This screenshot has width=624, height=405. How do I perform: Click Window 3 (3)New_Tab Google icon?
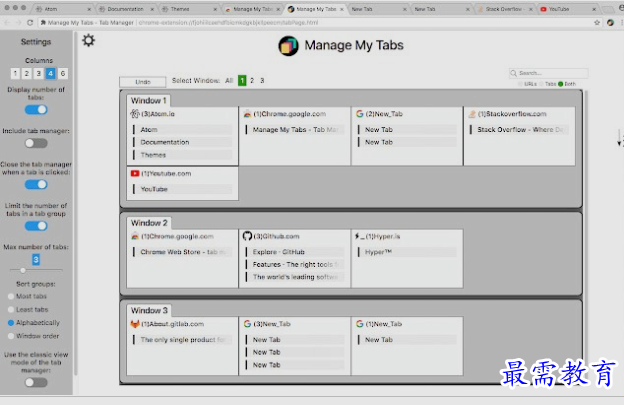pos(247,324)
